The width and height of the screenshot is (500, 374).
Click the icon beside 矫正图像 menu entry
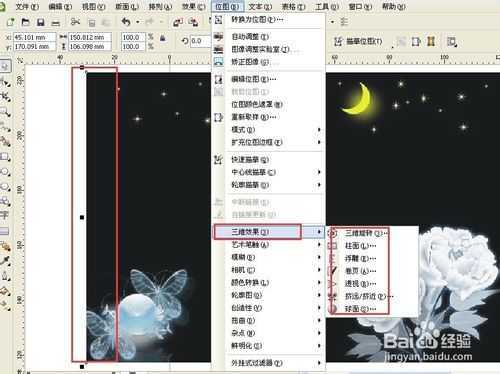tap(218, 62)
